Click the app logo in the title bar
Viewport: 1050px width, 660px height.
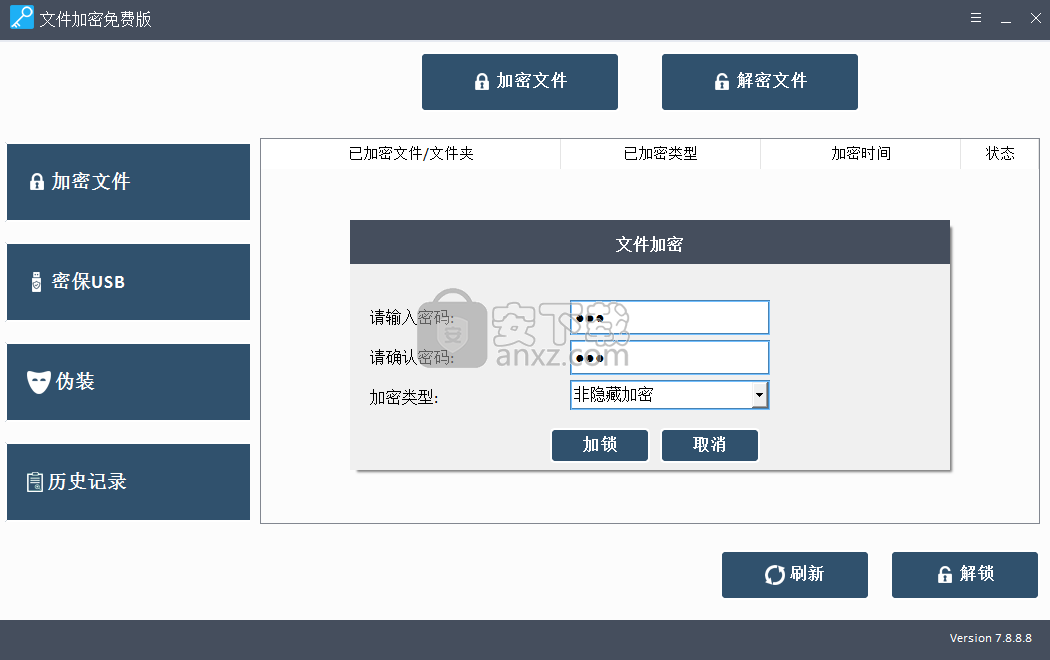coord(21,18)
